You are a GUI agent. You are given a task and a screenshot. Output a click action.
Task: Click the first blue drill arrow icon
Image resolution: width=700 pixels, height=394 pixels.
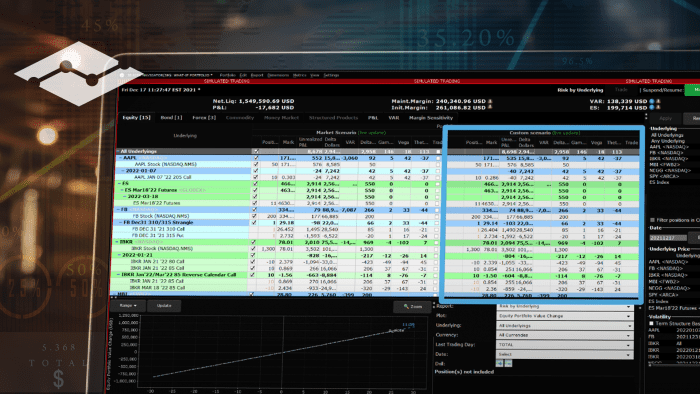[500, 364]
